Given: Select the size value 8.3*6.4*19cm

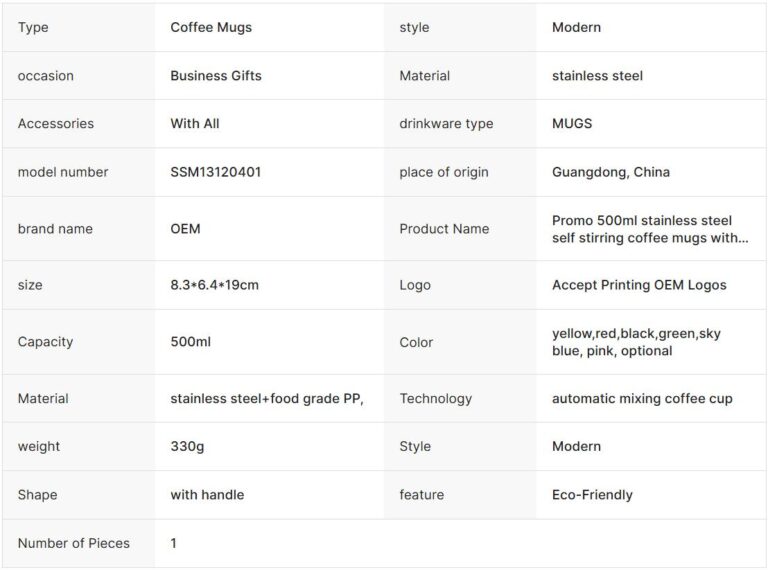Looking at the screenshot, I should pyautogui.click(x=214, y=285).
